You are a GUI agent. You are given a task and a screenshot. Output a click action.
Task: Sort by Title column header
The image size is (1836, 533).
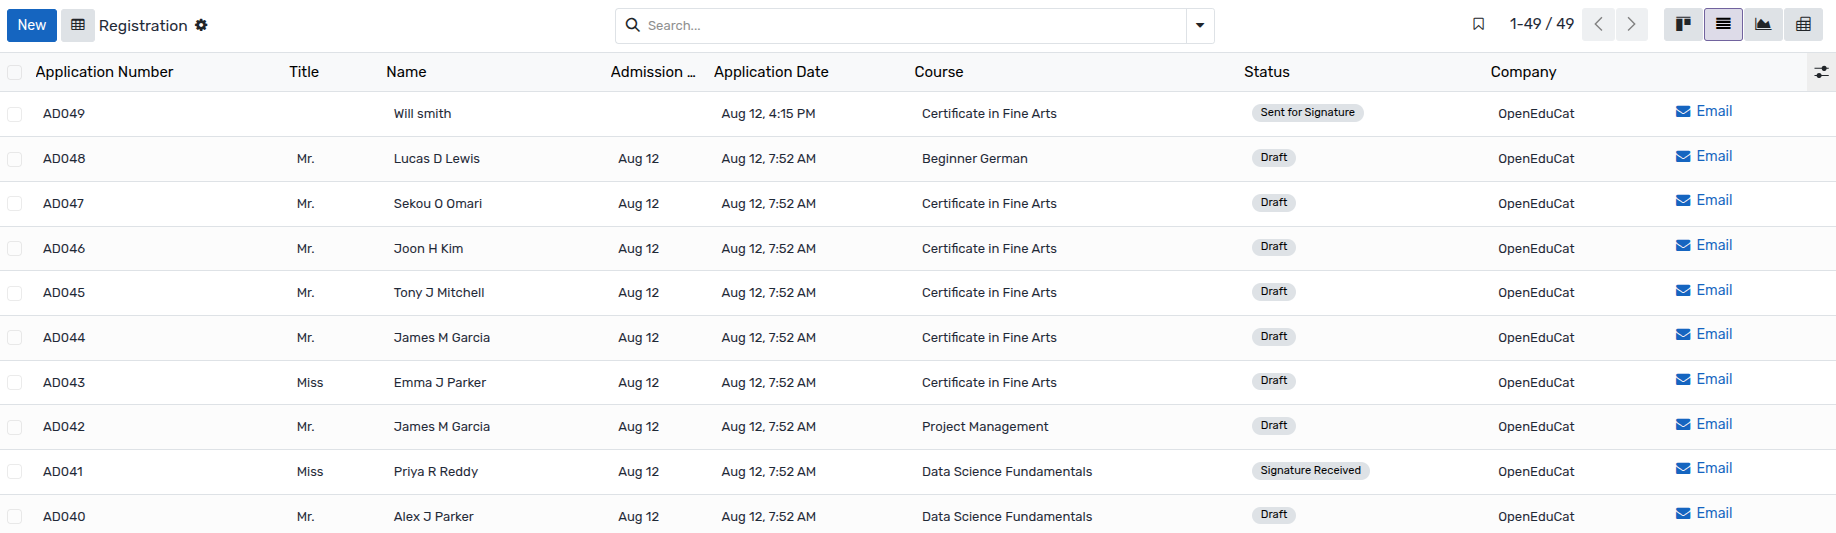point(304,72)
